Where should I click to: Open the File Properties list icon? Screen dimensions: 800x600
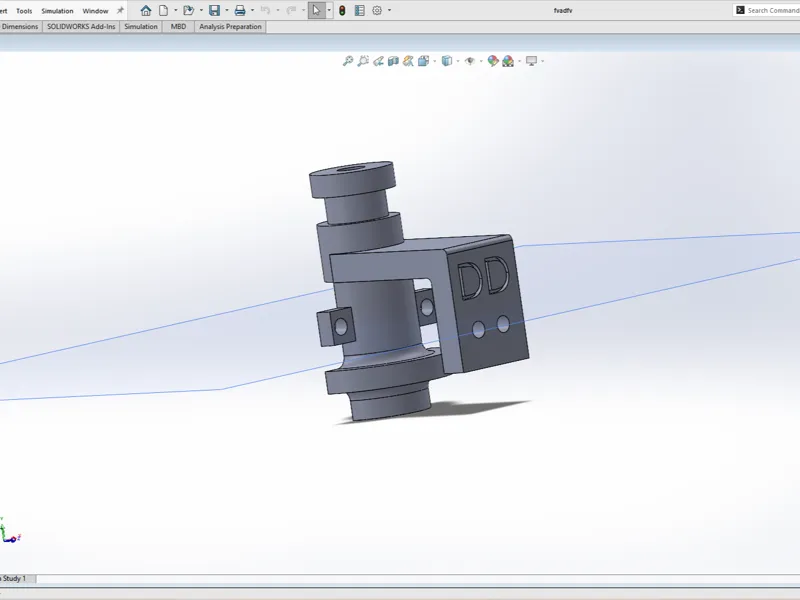(x=360, y=10)
